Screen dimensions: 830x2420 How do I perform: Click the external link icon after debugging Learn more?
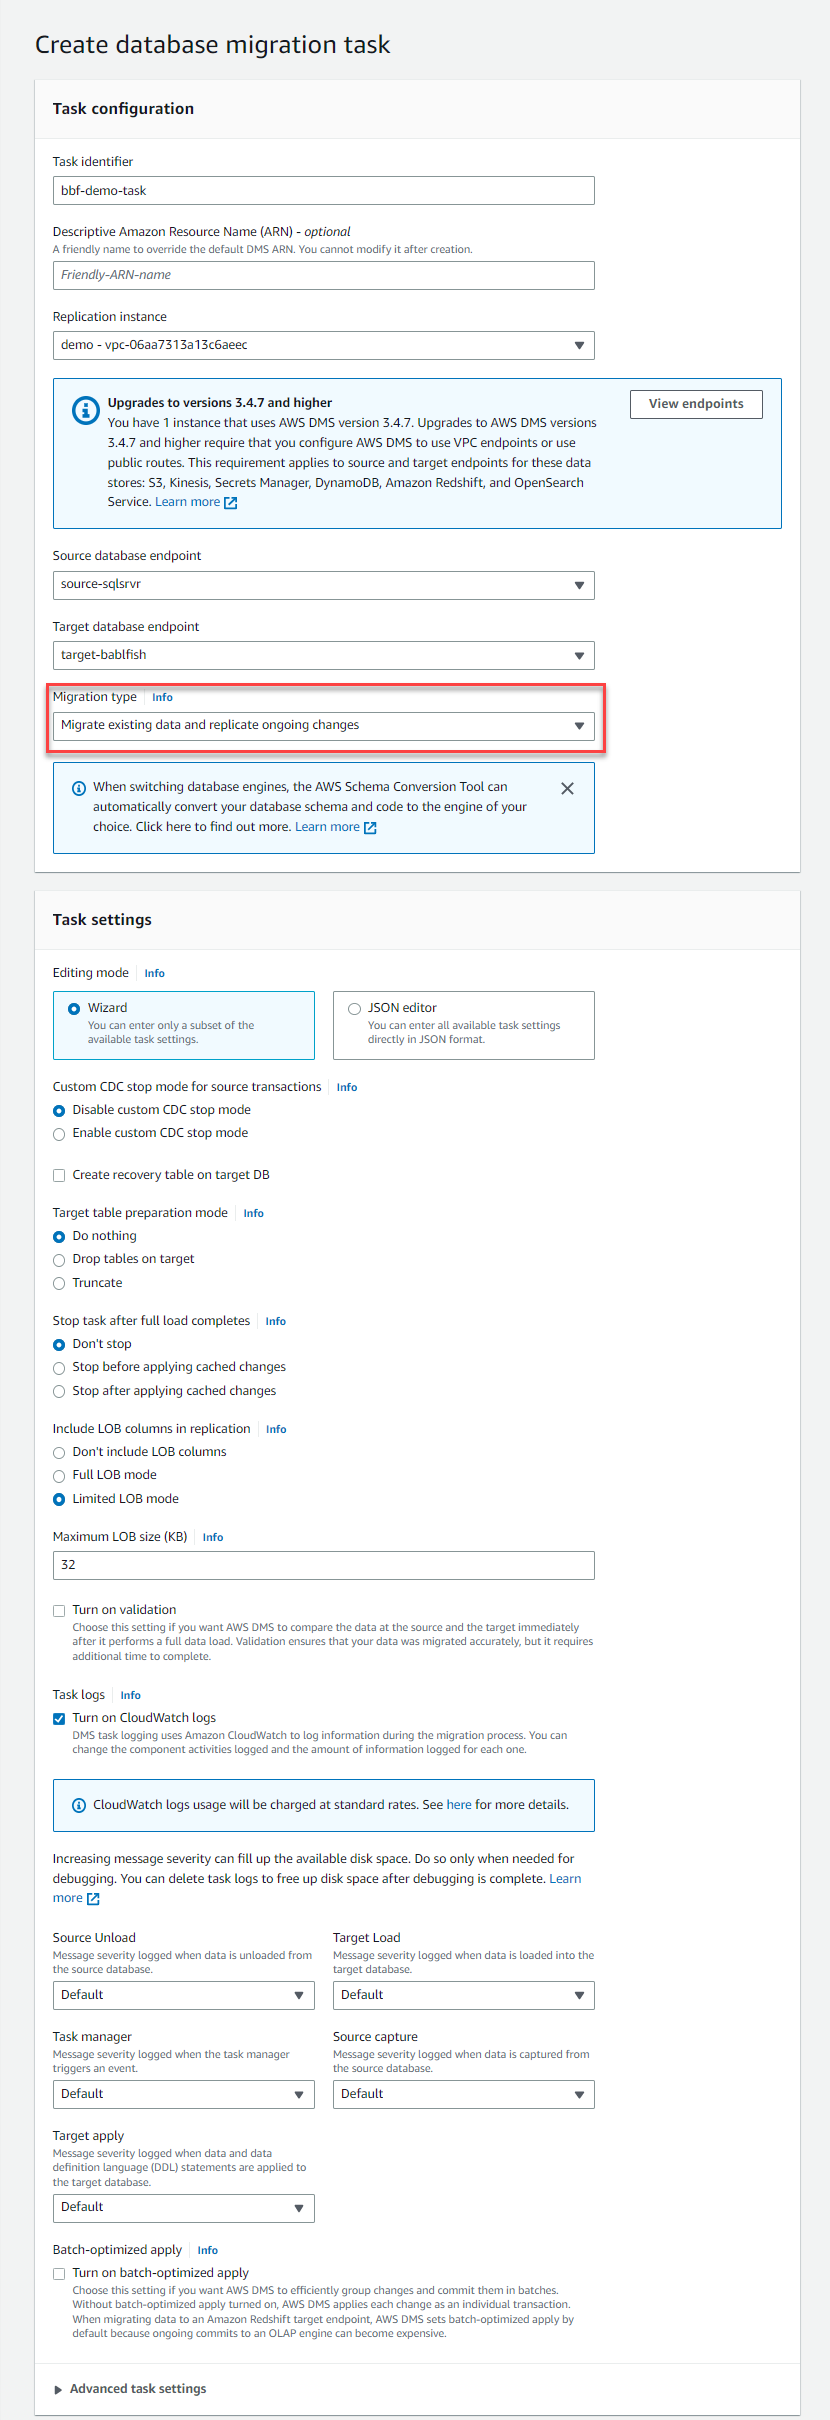(x=93, y=1899)
